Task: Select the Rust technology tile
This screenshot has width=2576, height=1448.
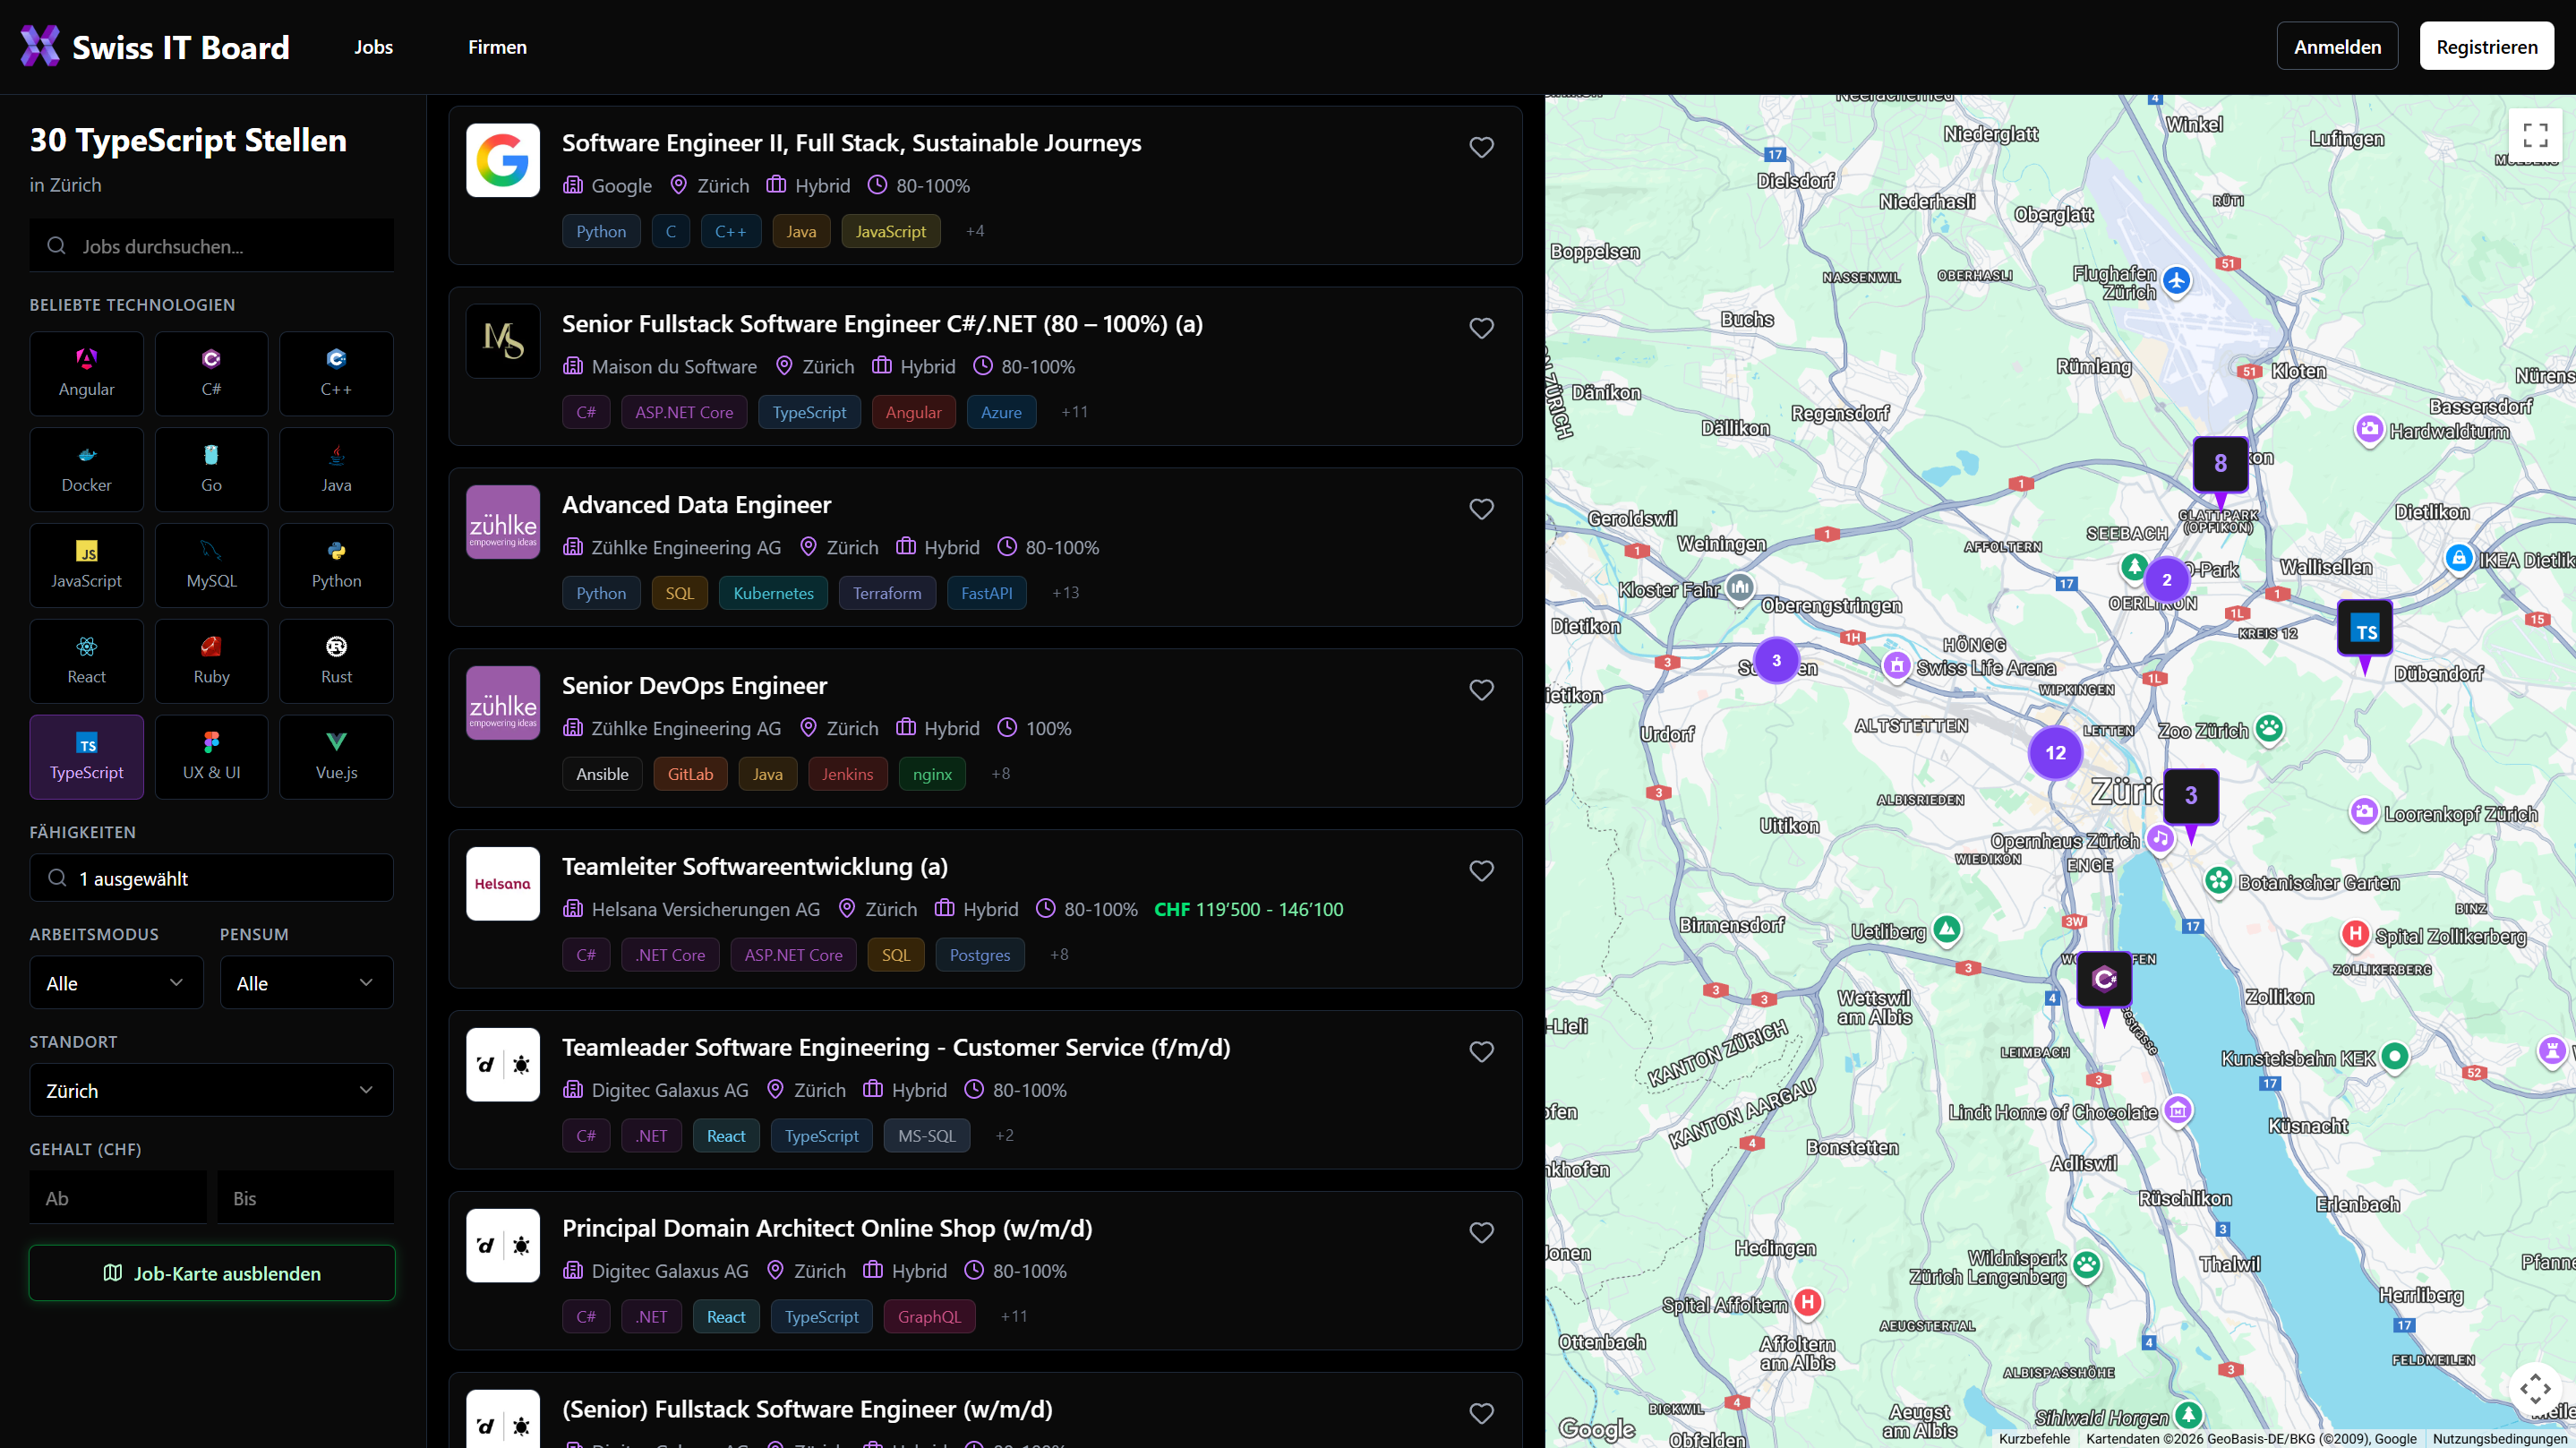Action: pyautogui.click(x=336, y=661)
